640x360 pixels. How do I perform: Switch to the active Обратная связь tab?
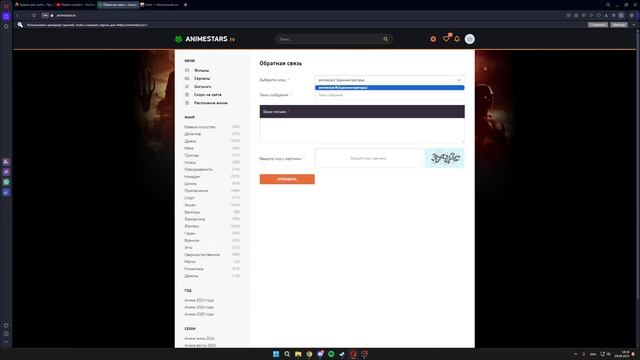point(118,5)
